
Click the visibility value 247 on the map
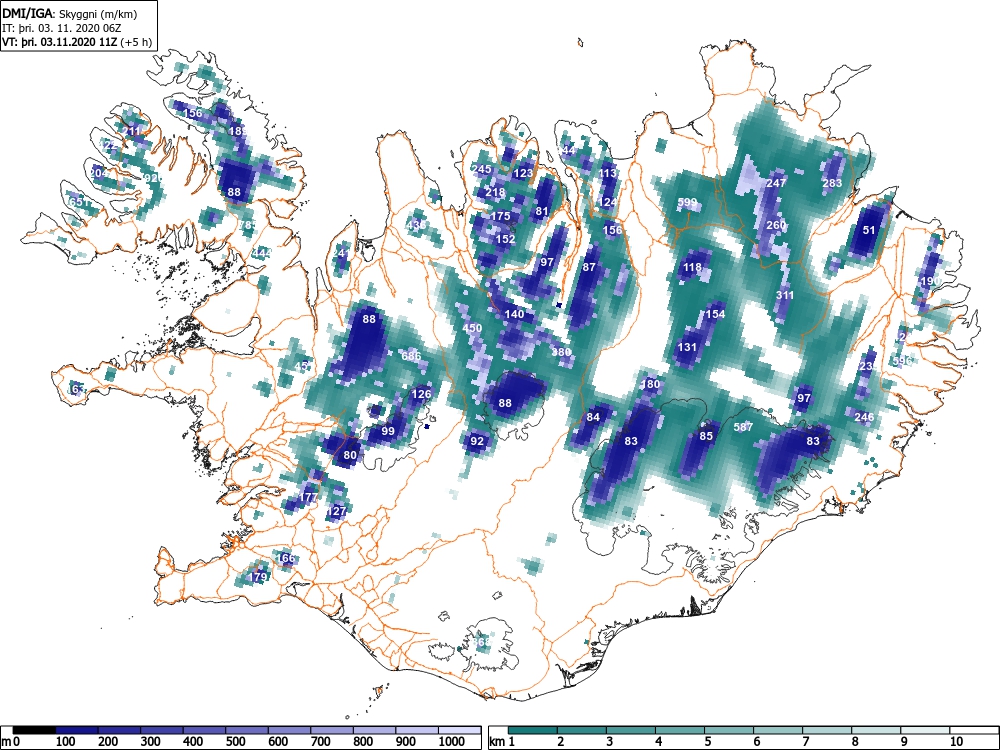coord(776,183)
